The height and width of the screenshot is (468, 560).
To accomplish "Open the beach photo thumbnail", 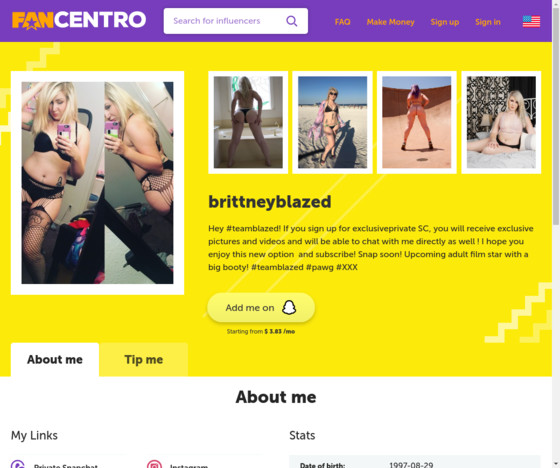I will [x=332, y=122].
